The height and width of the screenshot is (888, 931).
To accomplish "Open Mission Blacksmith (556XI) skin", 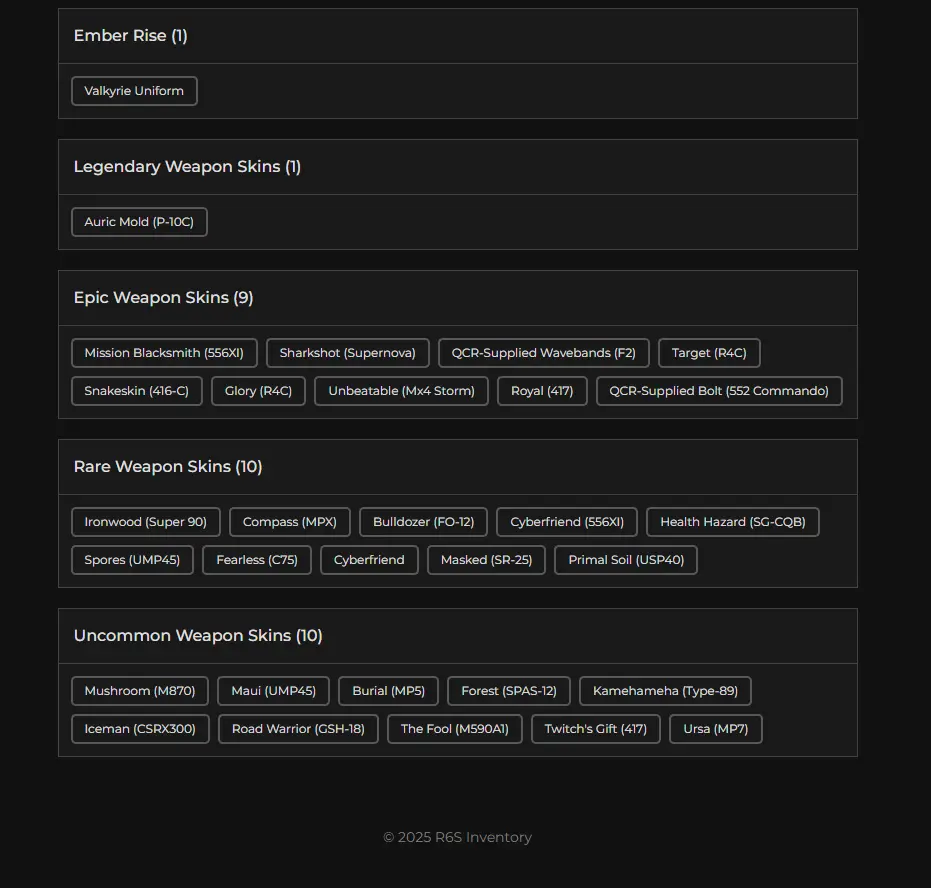I will [164, 353].
